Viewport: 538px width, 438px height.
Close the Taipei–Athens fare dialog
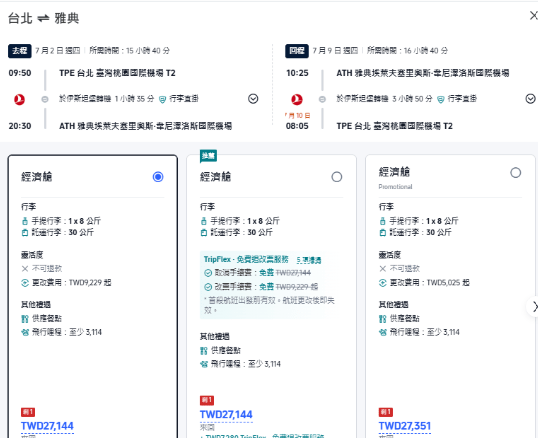(x=533, y=15)
